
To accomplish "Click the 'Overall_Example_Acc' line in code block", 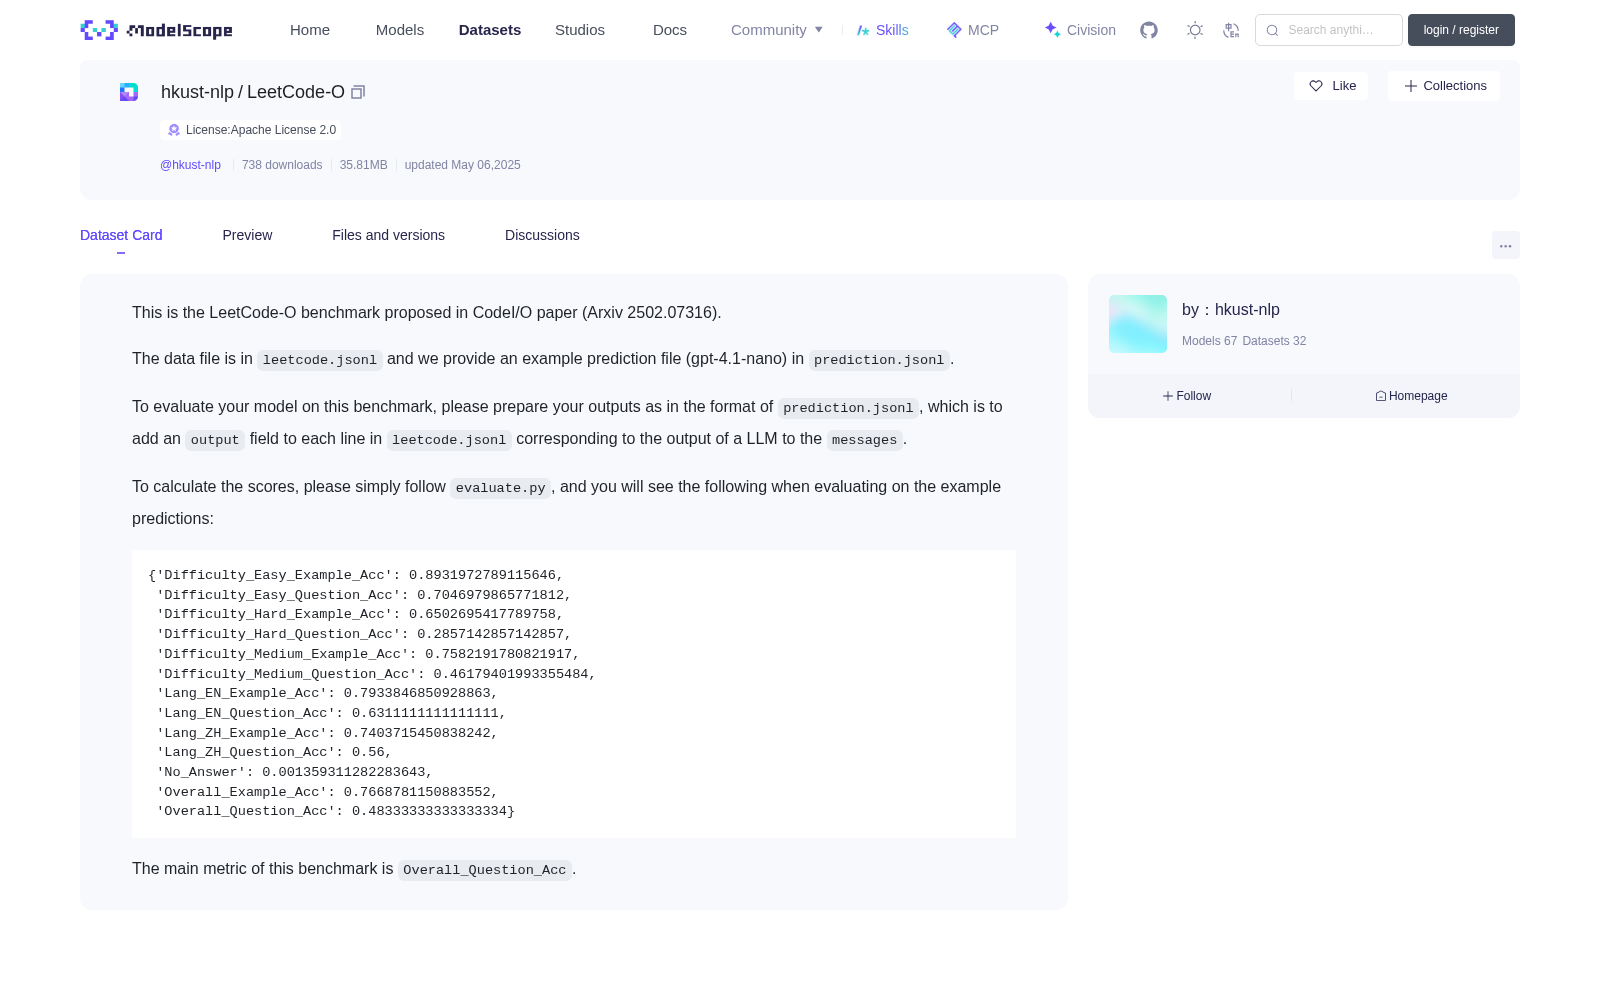I will 327,792.
